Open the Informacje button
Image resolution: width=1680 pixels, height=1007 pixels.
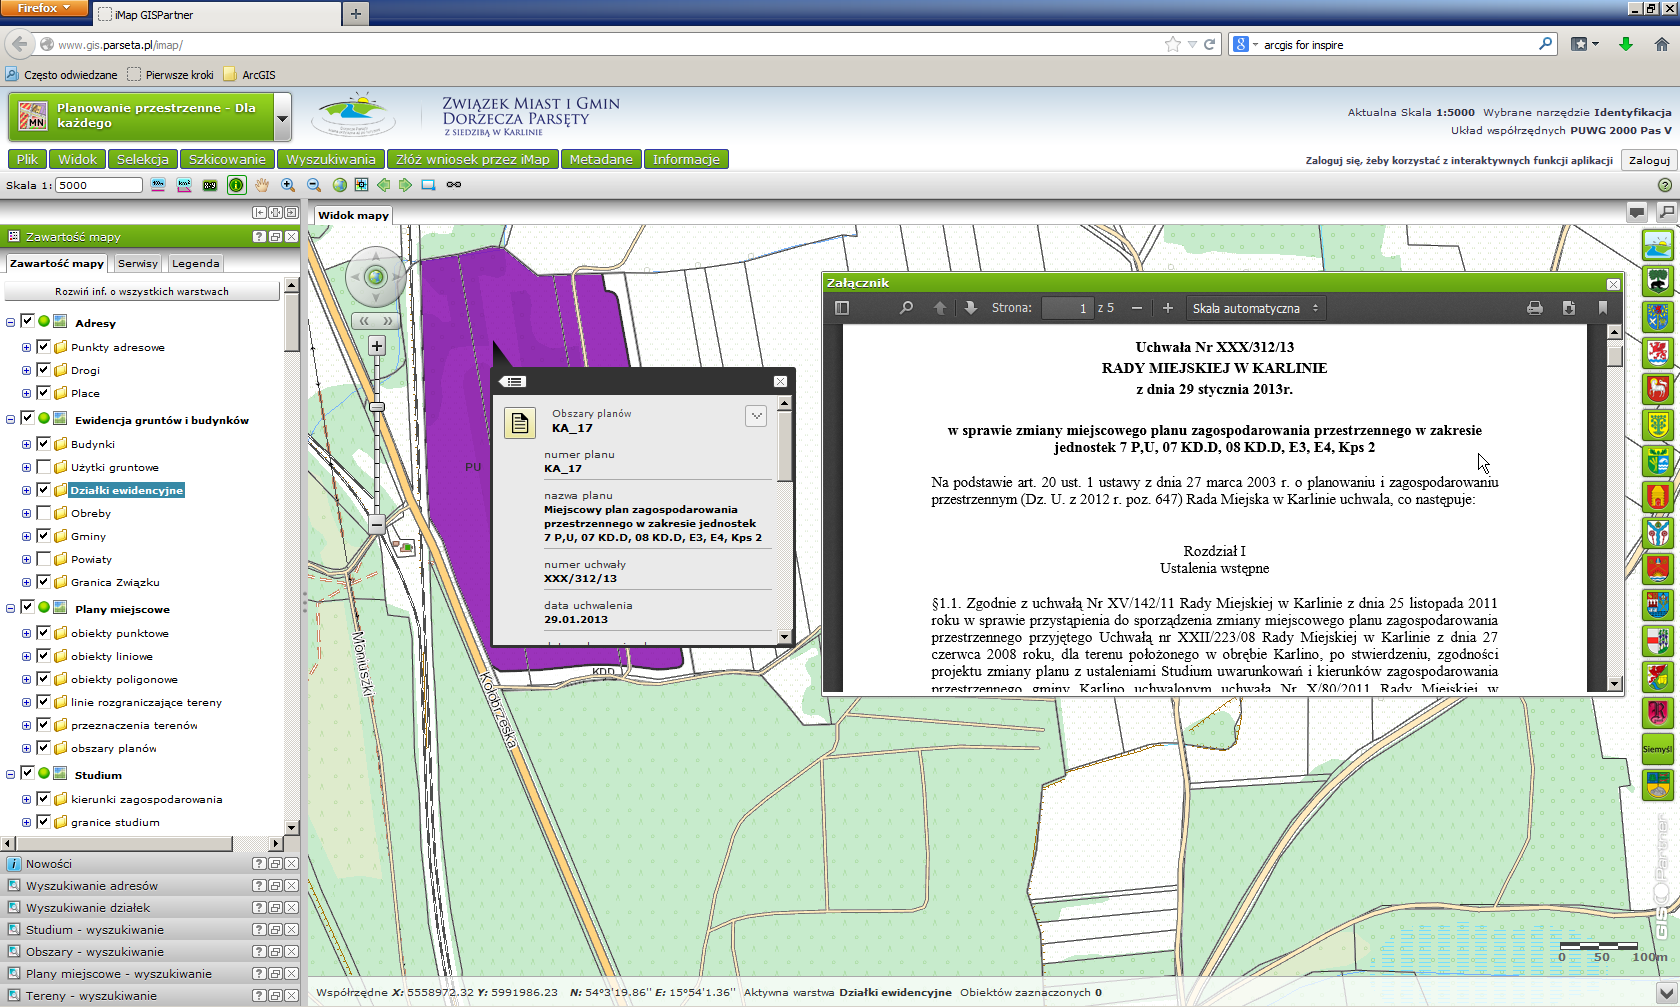coord(686,159)
